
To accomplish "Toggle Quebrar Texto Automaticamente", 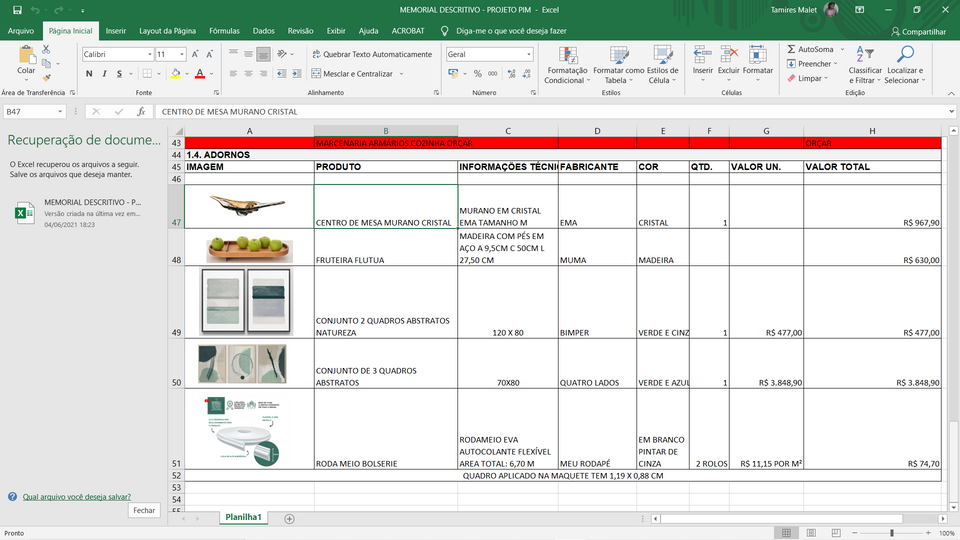I will click(x=372, y=54).
